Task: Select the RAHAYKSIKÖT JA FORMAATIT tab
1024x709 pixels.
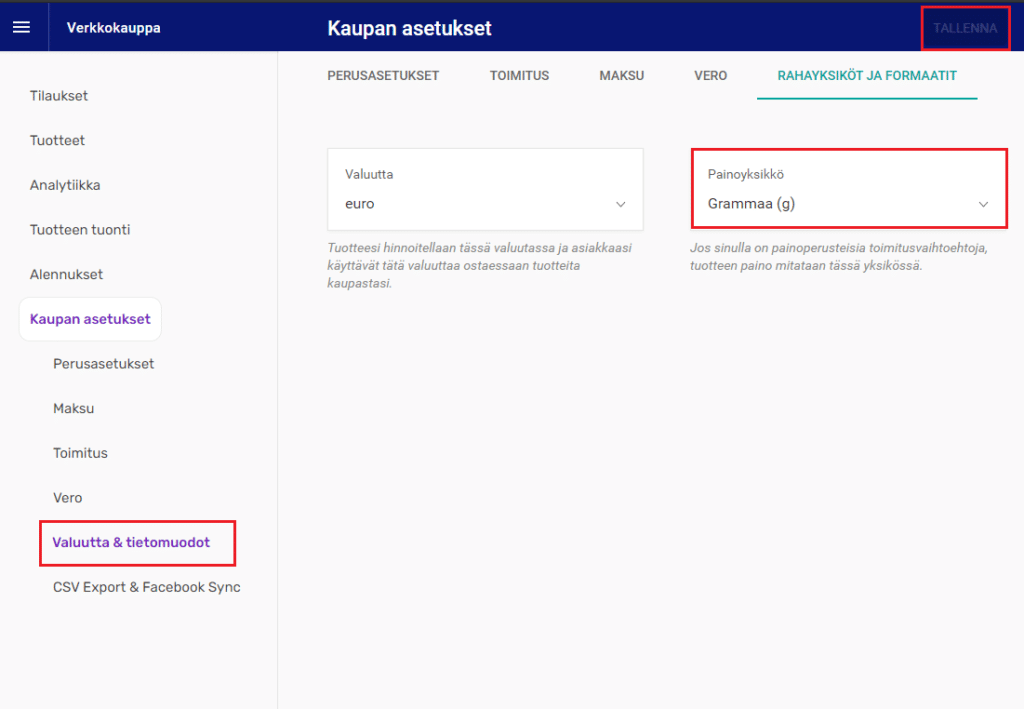Action: point(867,76)
